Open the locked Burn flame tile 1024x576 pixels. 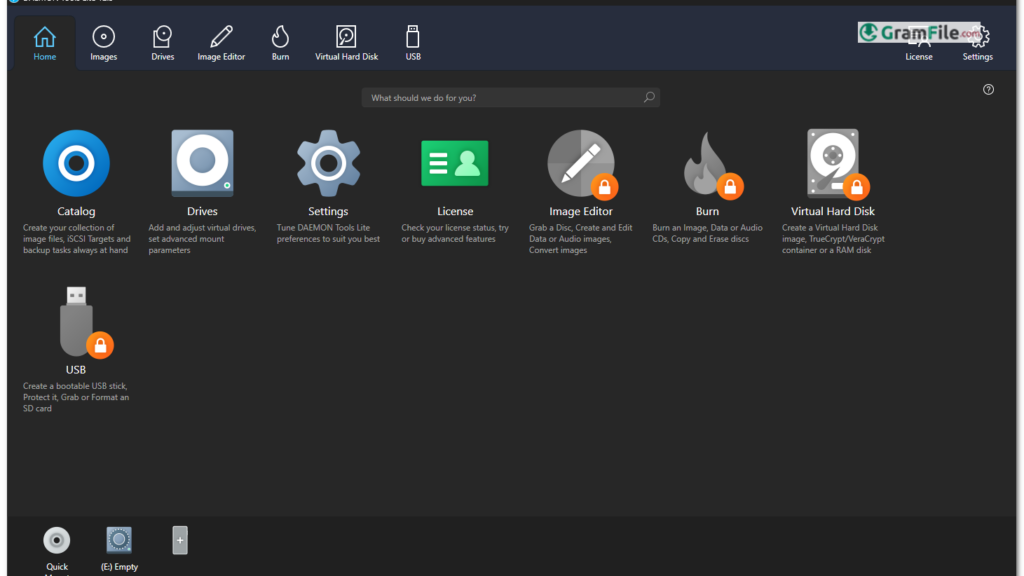[707, 163]
